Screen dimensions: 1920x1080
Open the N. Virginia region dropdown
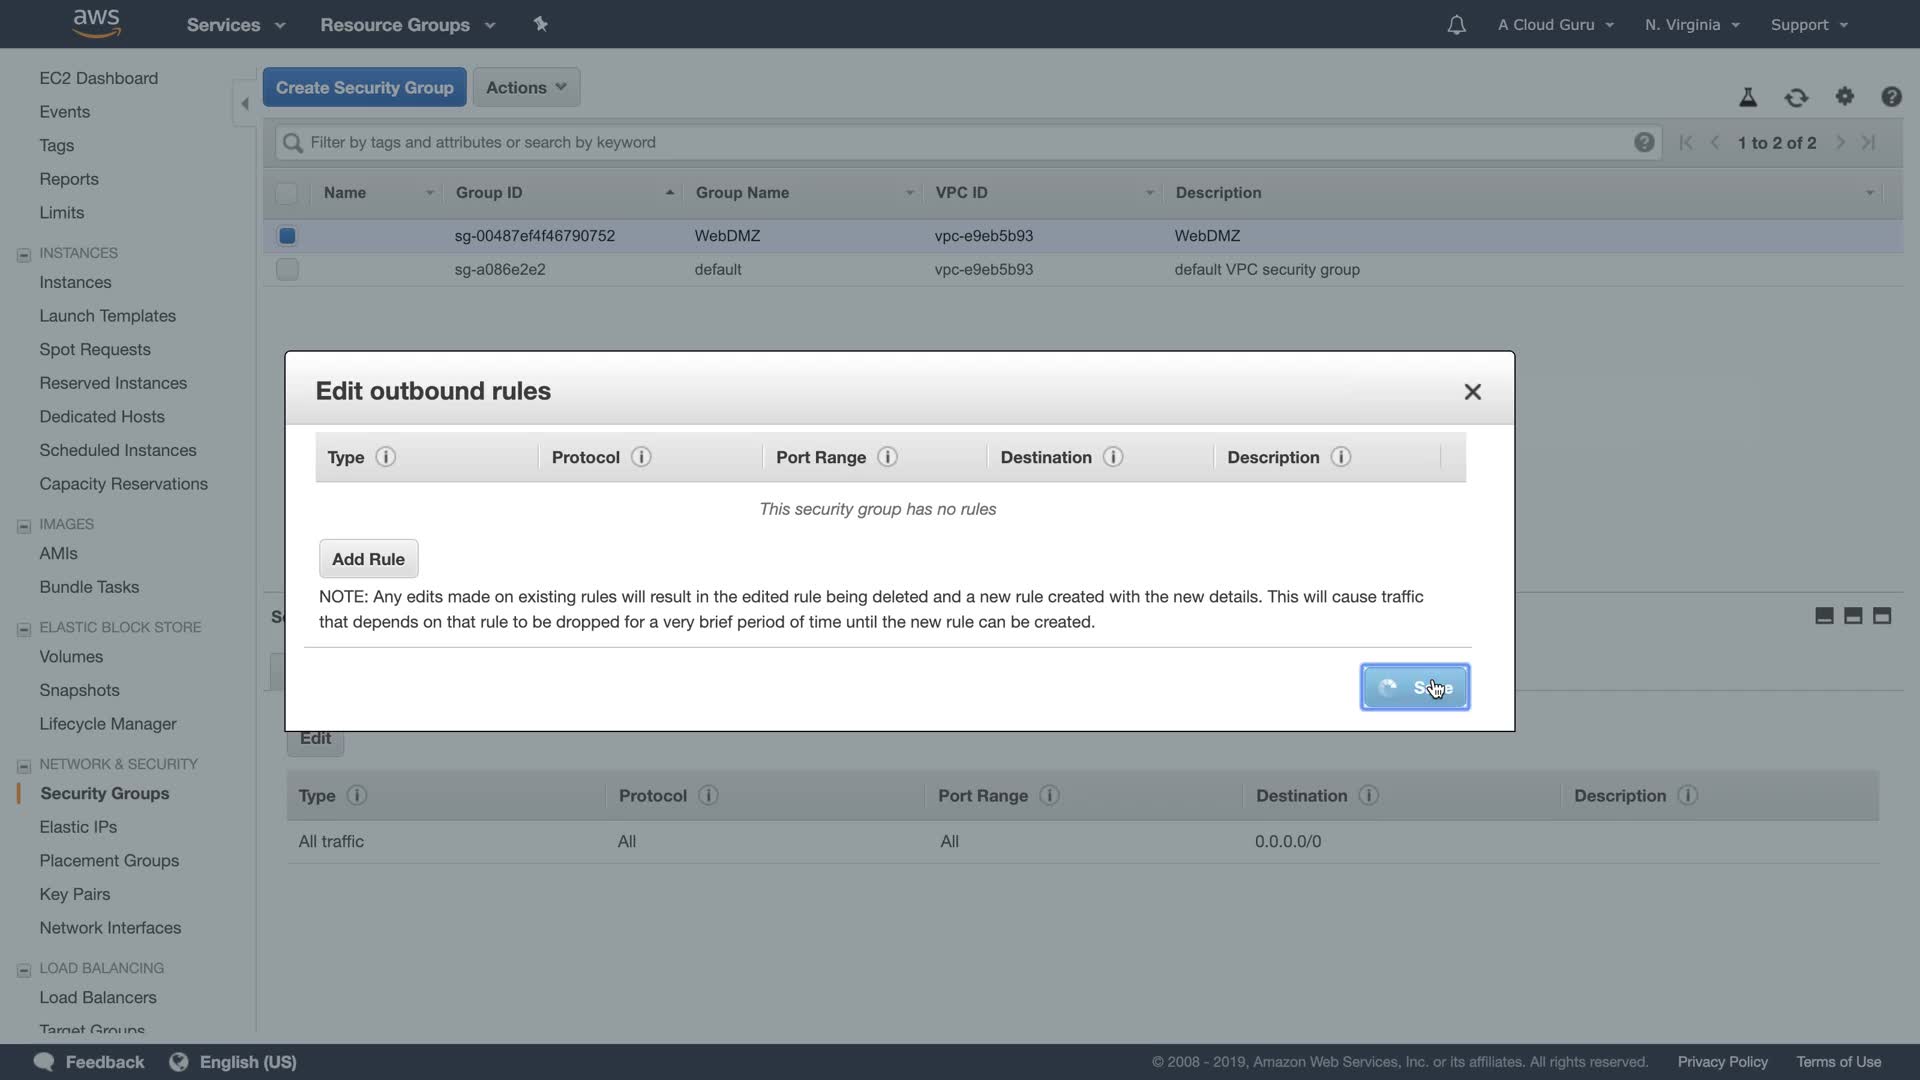(1691, 25)
